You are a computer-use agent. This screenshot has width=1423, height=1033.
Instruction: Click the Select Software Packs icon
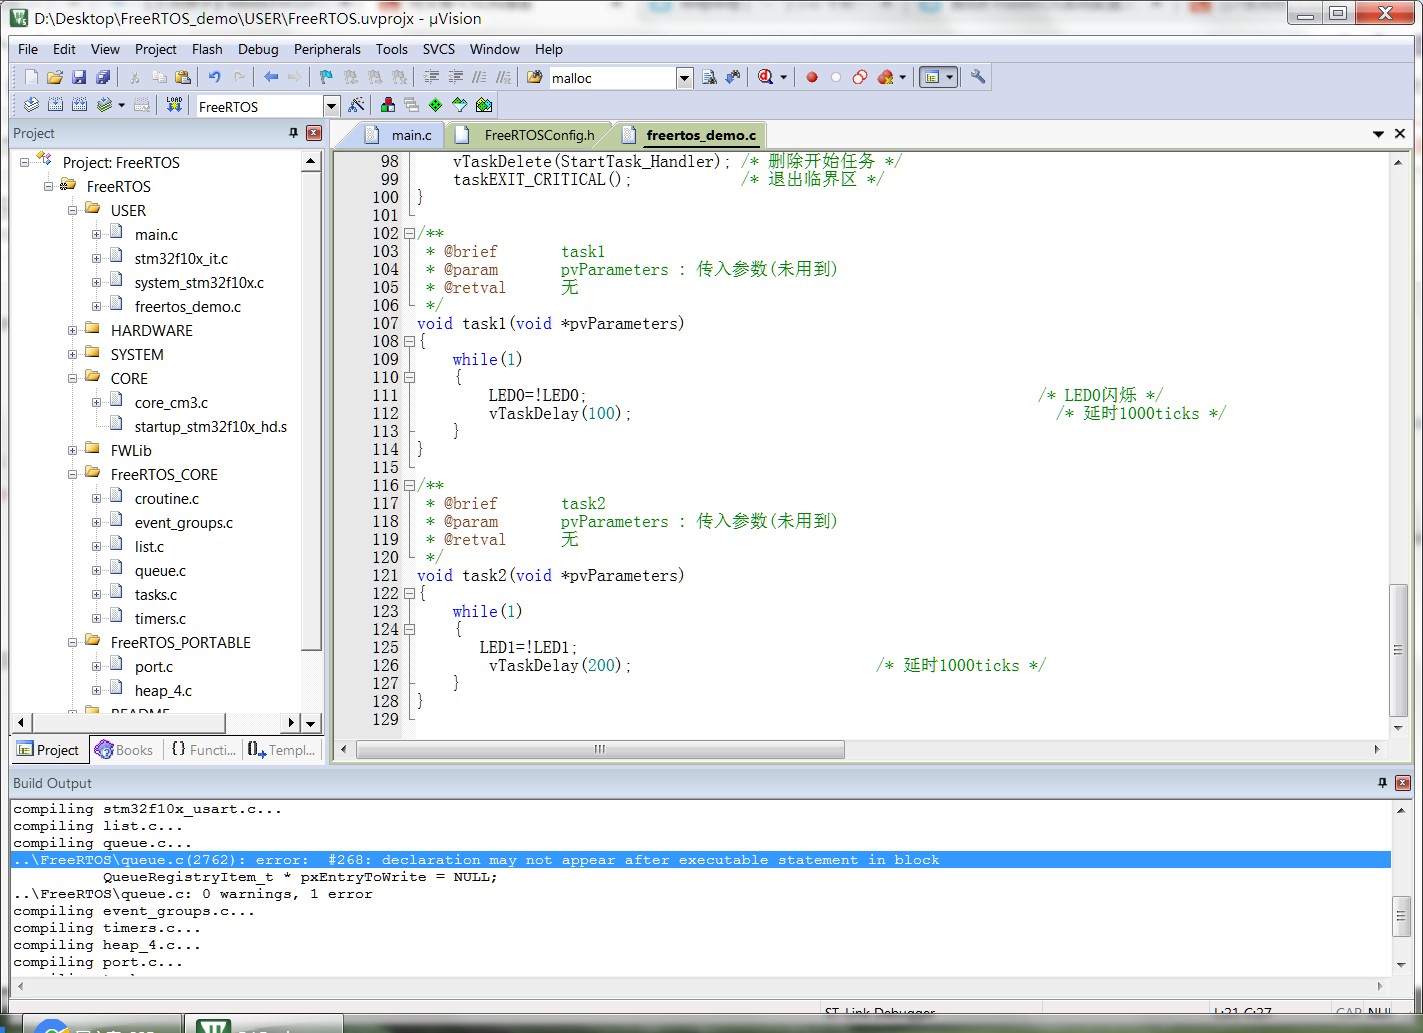460,105
